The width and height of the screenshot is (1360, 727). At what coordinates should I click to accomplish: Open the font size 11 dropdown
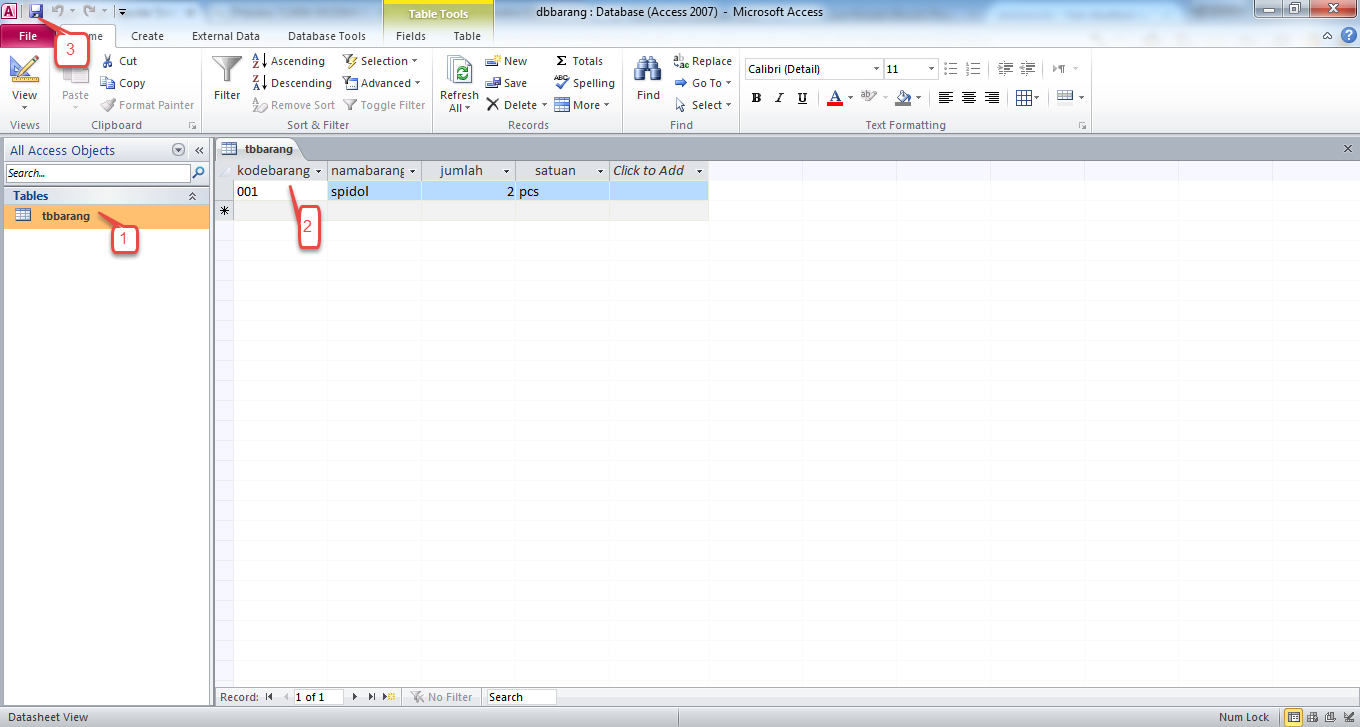pyautogui.click(x=932, y=69)
